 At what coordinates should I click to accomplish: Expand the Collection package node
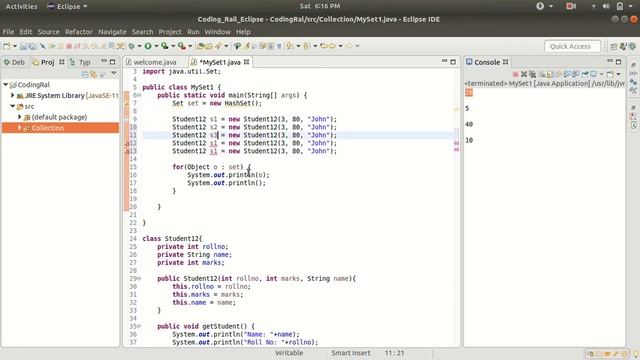coord(19,128)
